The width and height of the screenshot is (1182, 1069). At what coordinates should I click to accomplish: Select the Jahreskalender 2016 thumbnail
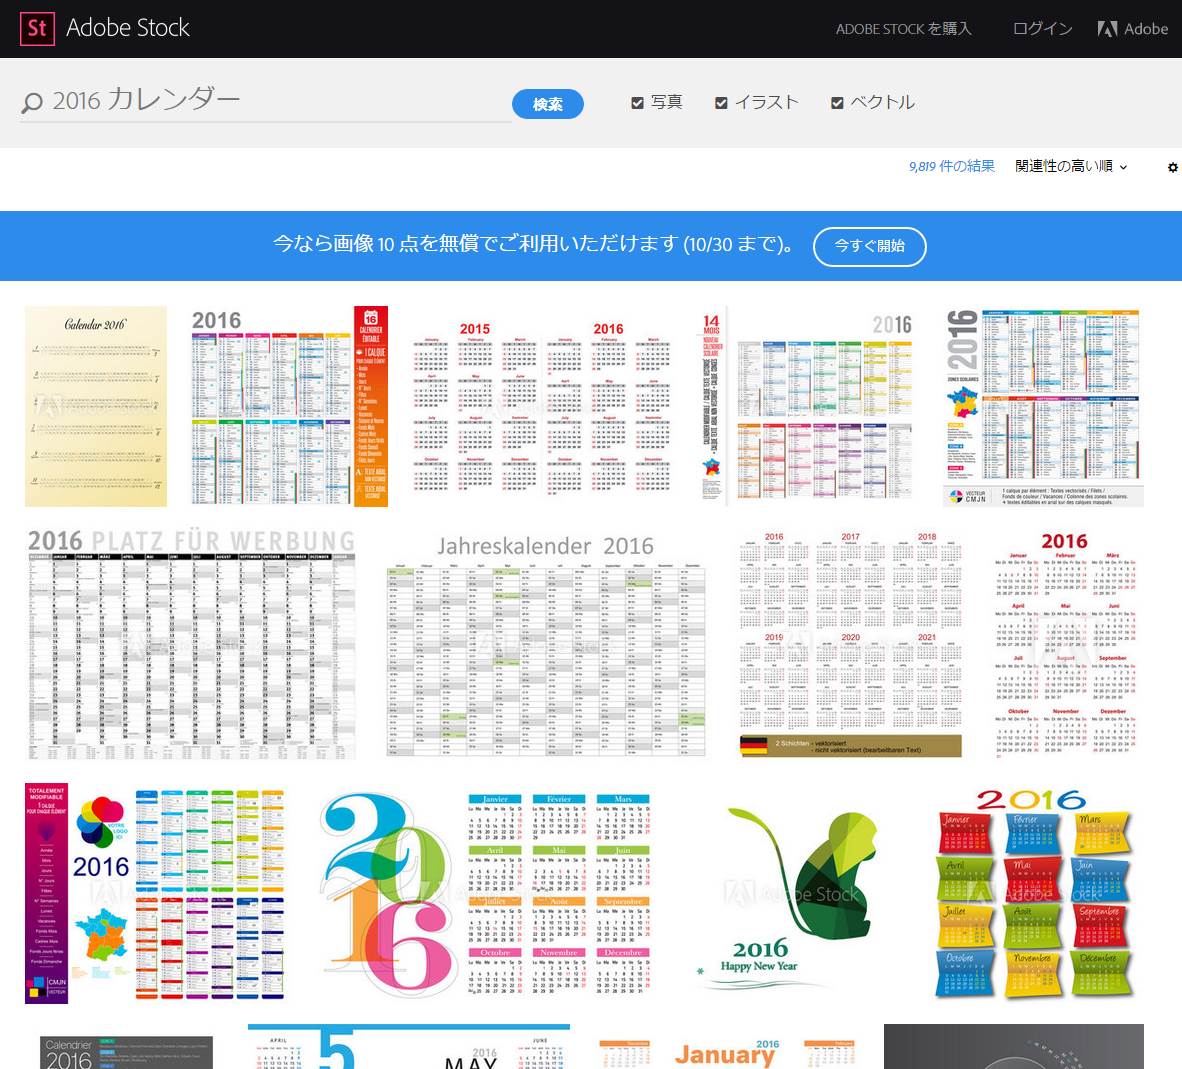click(546, 645)
